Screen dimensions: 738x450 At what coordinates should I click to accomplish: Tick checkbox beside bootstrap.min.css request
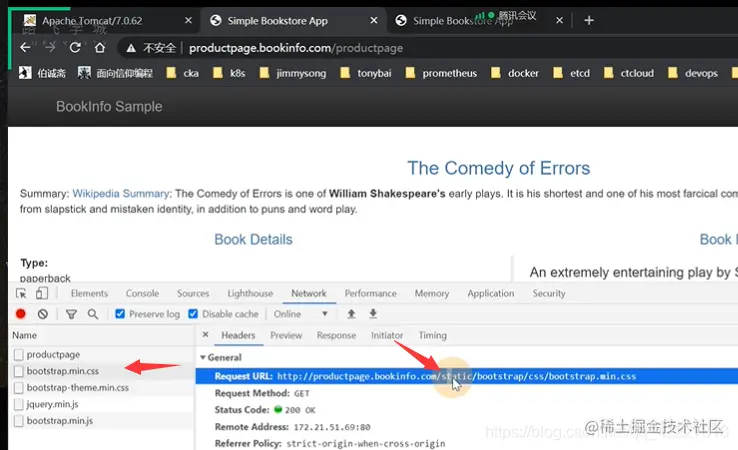(x=18, y=371)
